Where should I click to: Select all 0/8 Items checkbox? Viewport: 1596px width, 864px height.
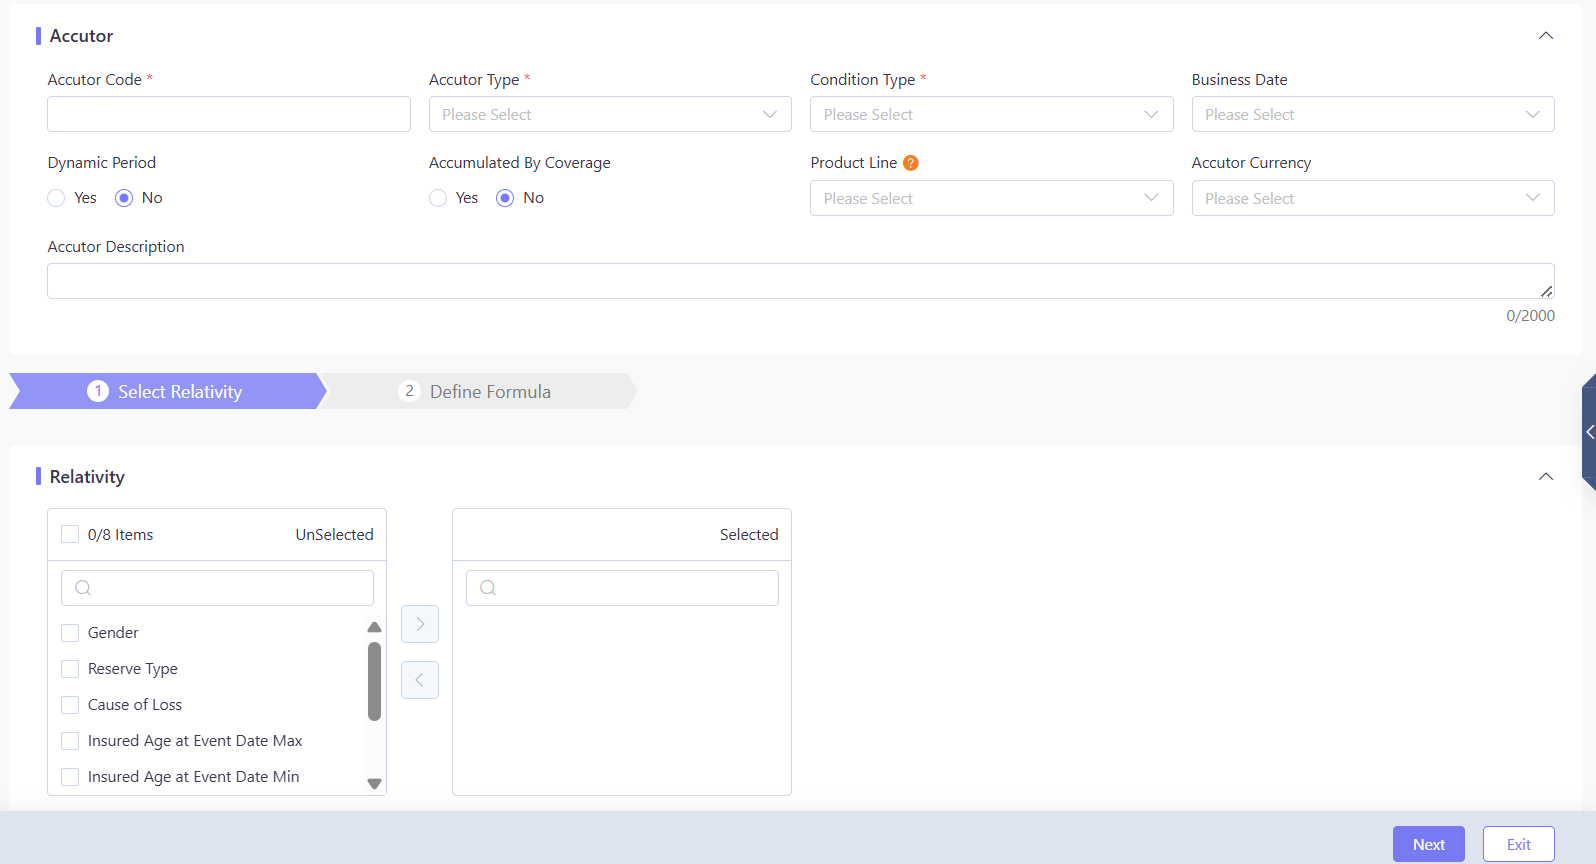70,534
